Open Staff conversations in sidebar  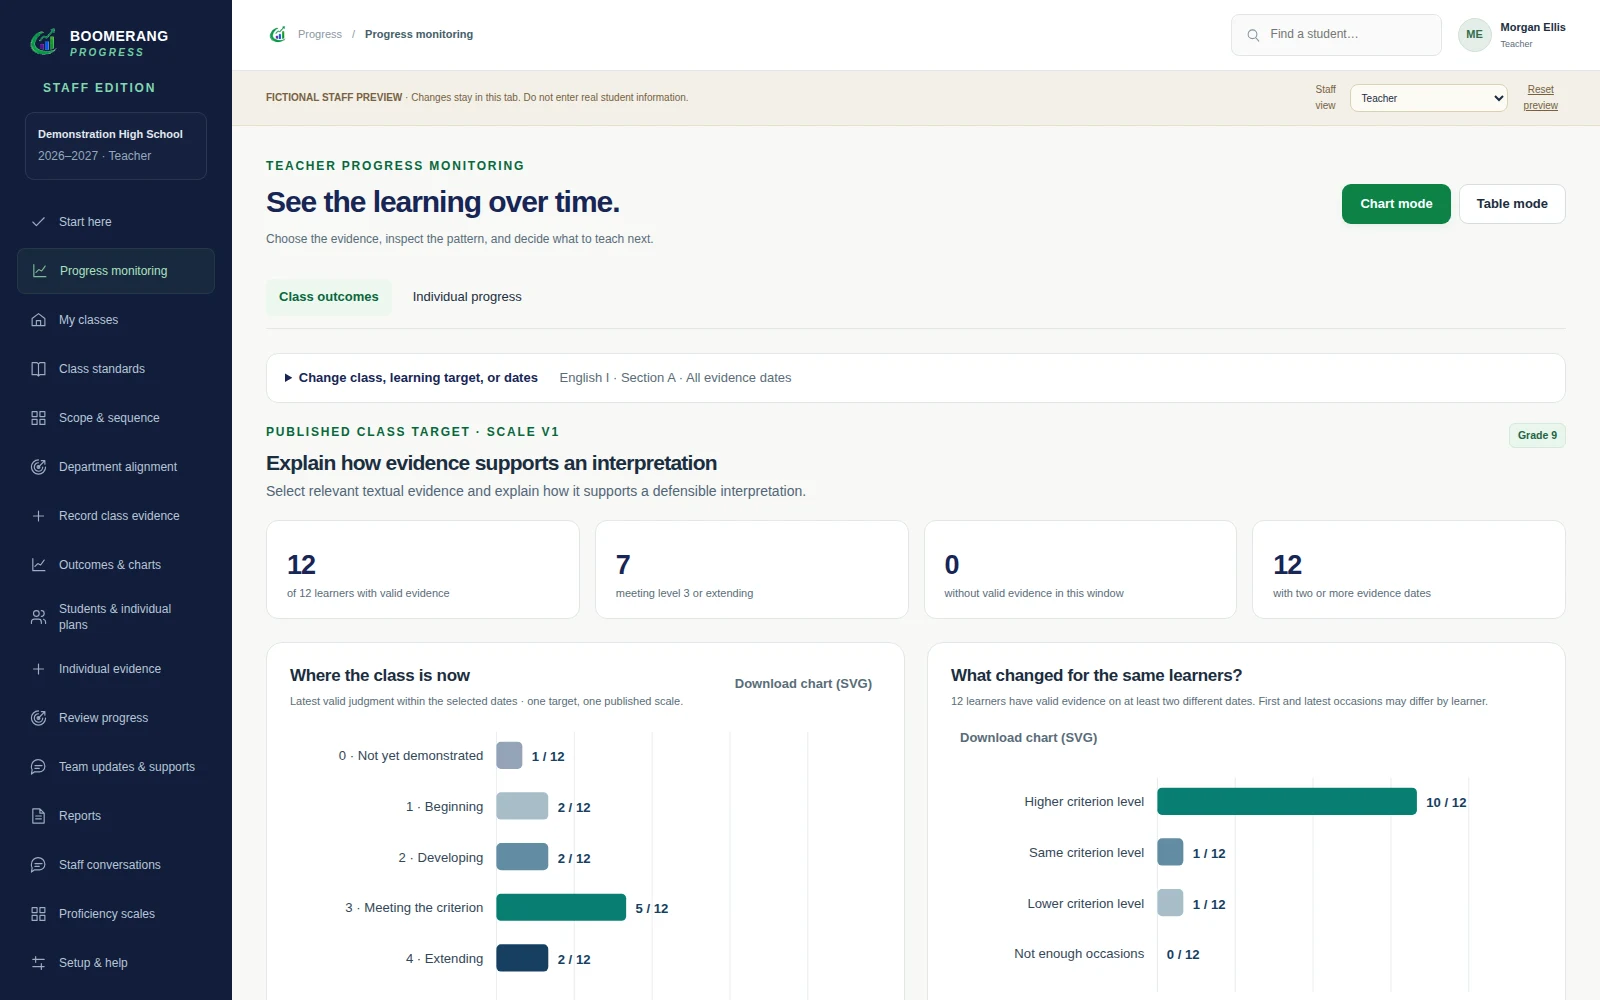(x=116, y=865)
